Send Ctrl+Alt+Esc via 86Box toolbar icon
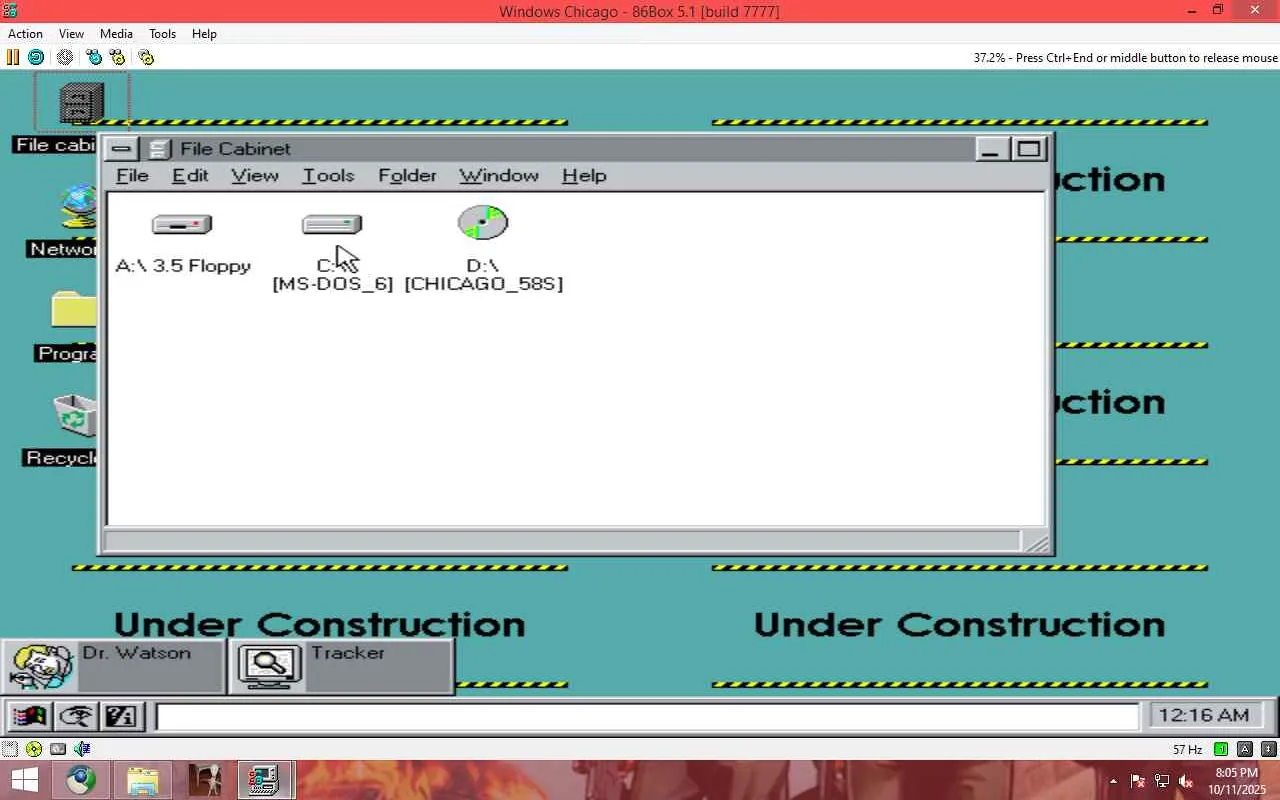This screenshot has width=1280, height=800. [x=117, y=57]
